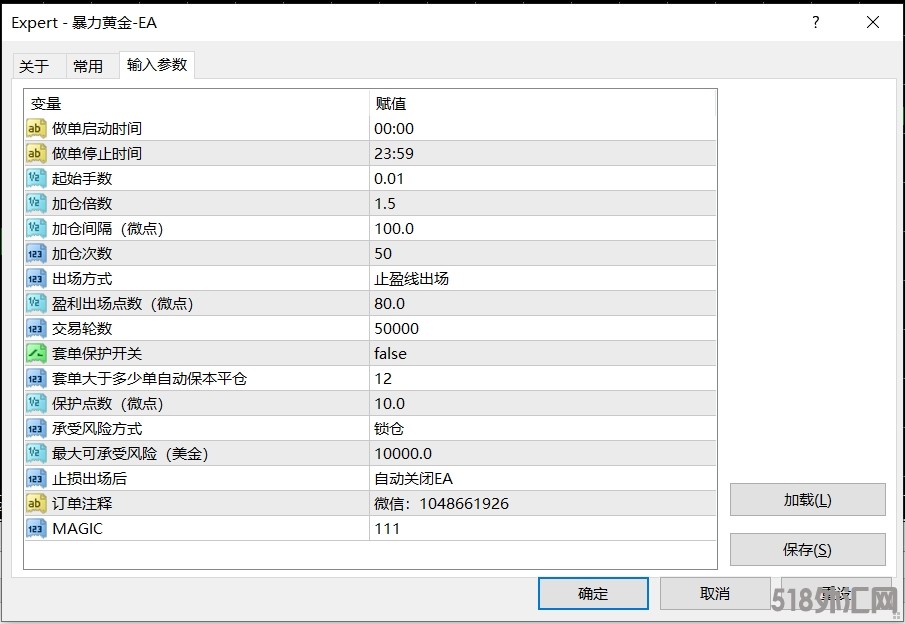Image resolution: width=905 pixels, height=624 pixels.
Task: Select the icon next to 起始手数
Action: (x=36, y=178)
